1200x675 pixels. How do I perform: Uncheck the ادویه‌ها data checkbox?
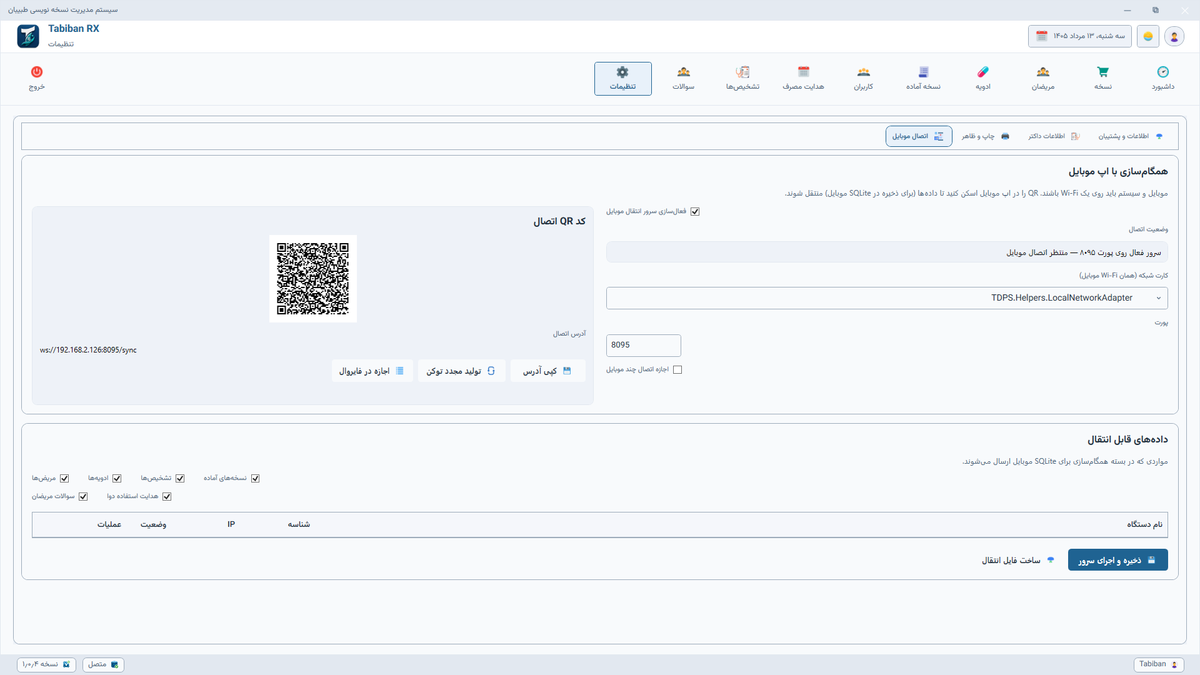pos(117,478)
